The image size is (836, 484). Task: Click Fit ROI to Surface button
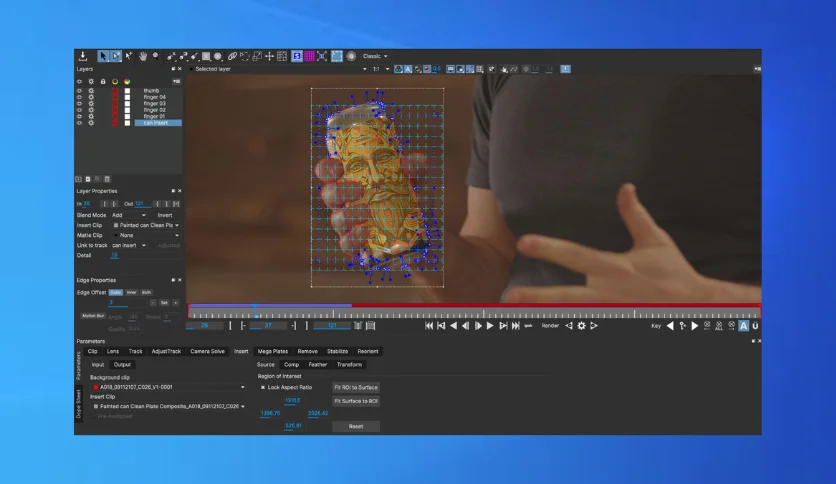click(356, 388)
